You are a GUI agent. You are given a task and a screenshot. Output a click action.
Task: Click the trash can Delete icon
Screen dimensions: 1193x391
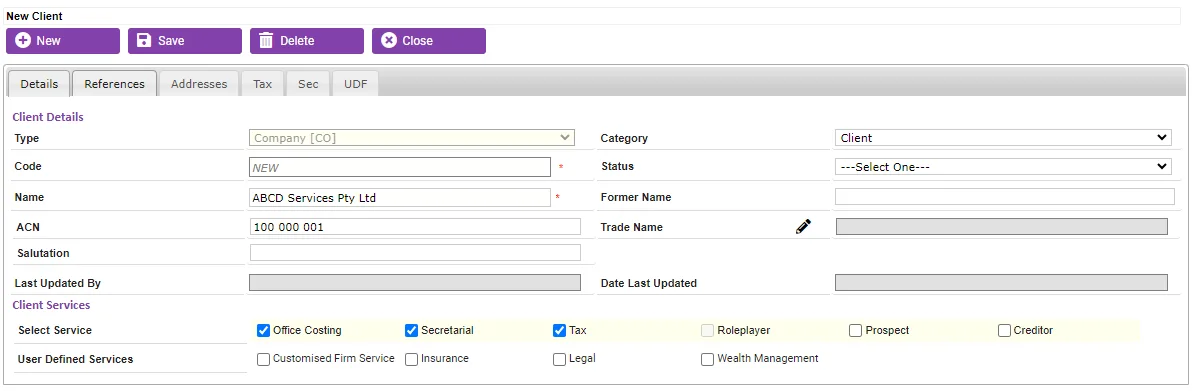coord(266,40)
